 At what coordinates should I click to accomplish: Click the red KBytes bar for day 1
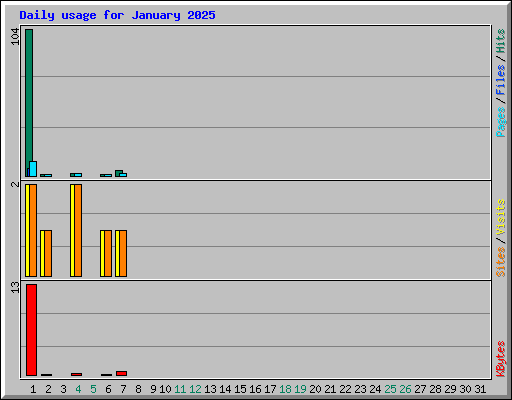point(31,330)
